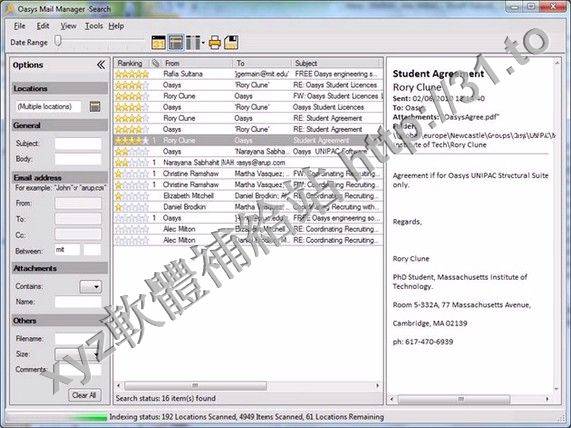Open the Size dropdown under Others

pos(77,354)
